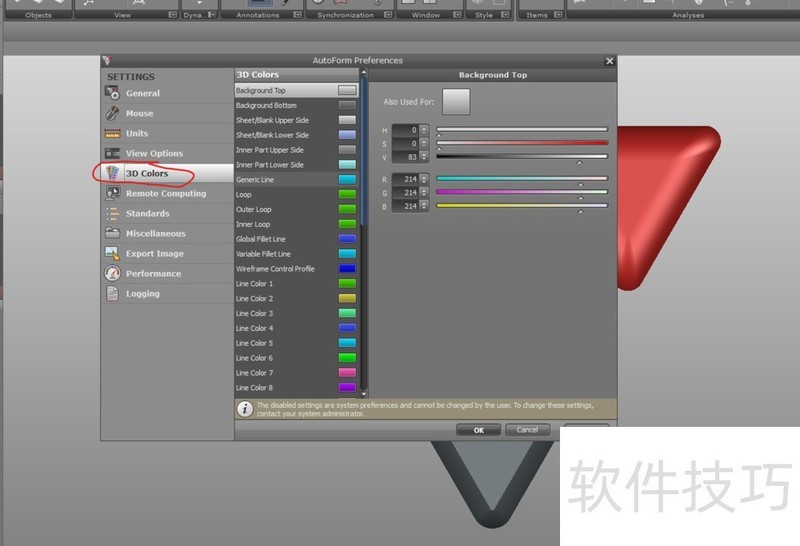Select the Line Color 3 entry
The height and width of the screenshot is (546, 800).
pyautogui.click(x=296, y=313)
